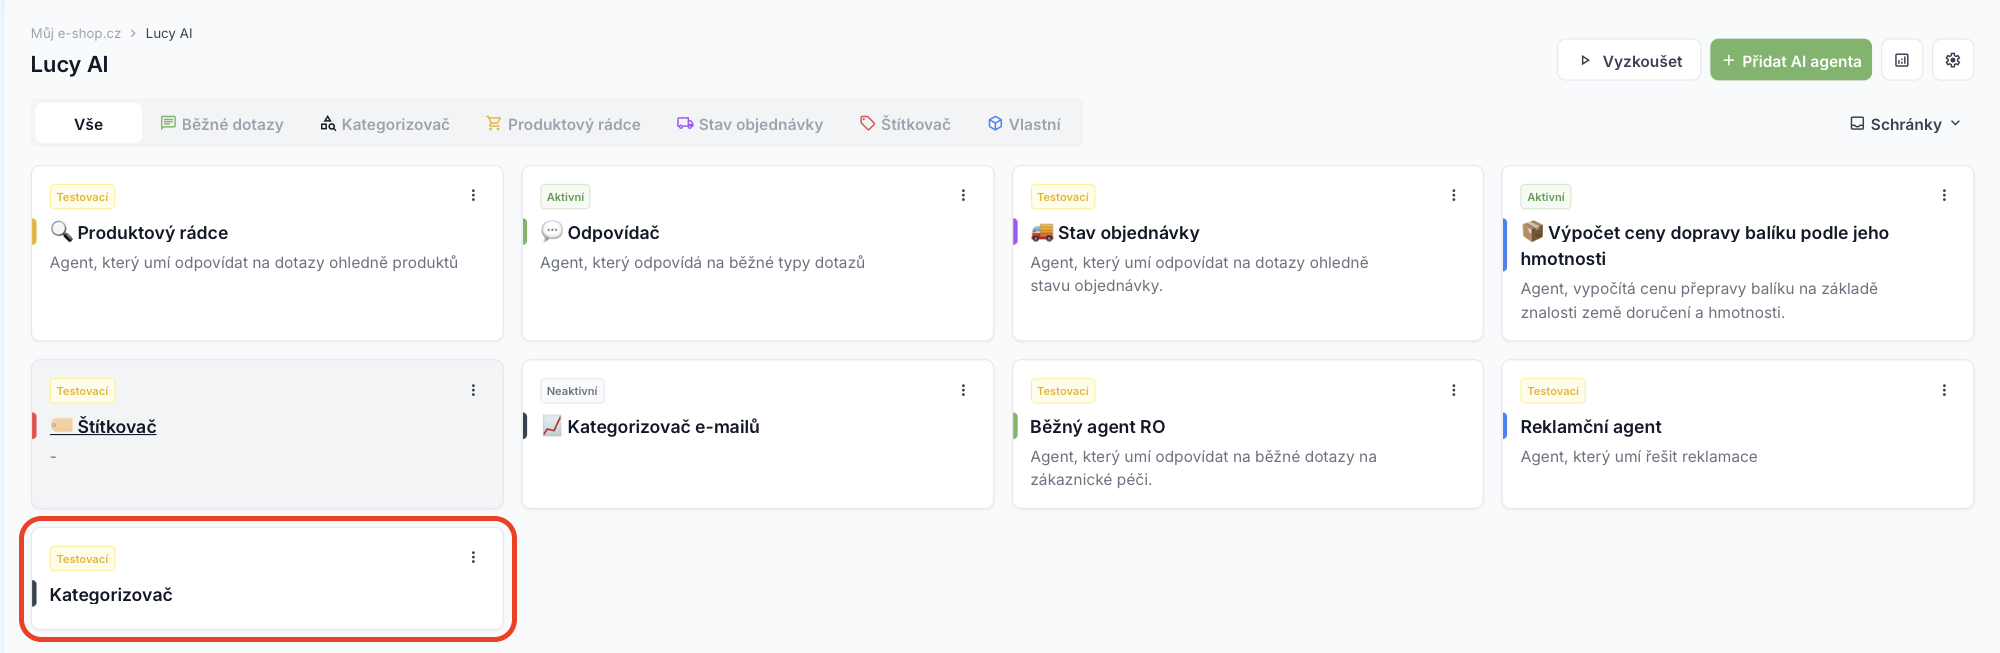Open the Stav objednávky agent card title
The image size is (2000, 653).
(x=1129, y=232)
